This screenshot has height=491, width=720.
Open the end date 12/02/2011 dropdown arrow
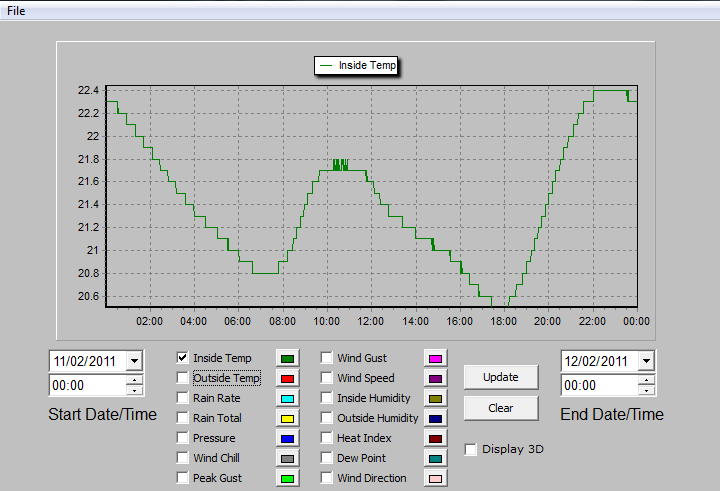click(646, 361)
